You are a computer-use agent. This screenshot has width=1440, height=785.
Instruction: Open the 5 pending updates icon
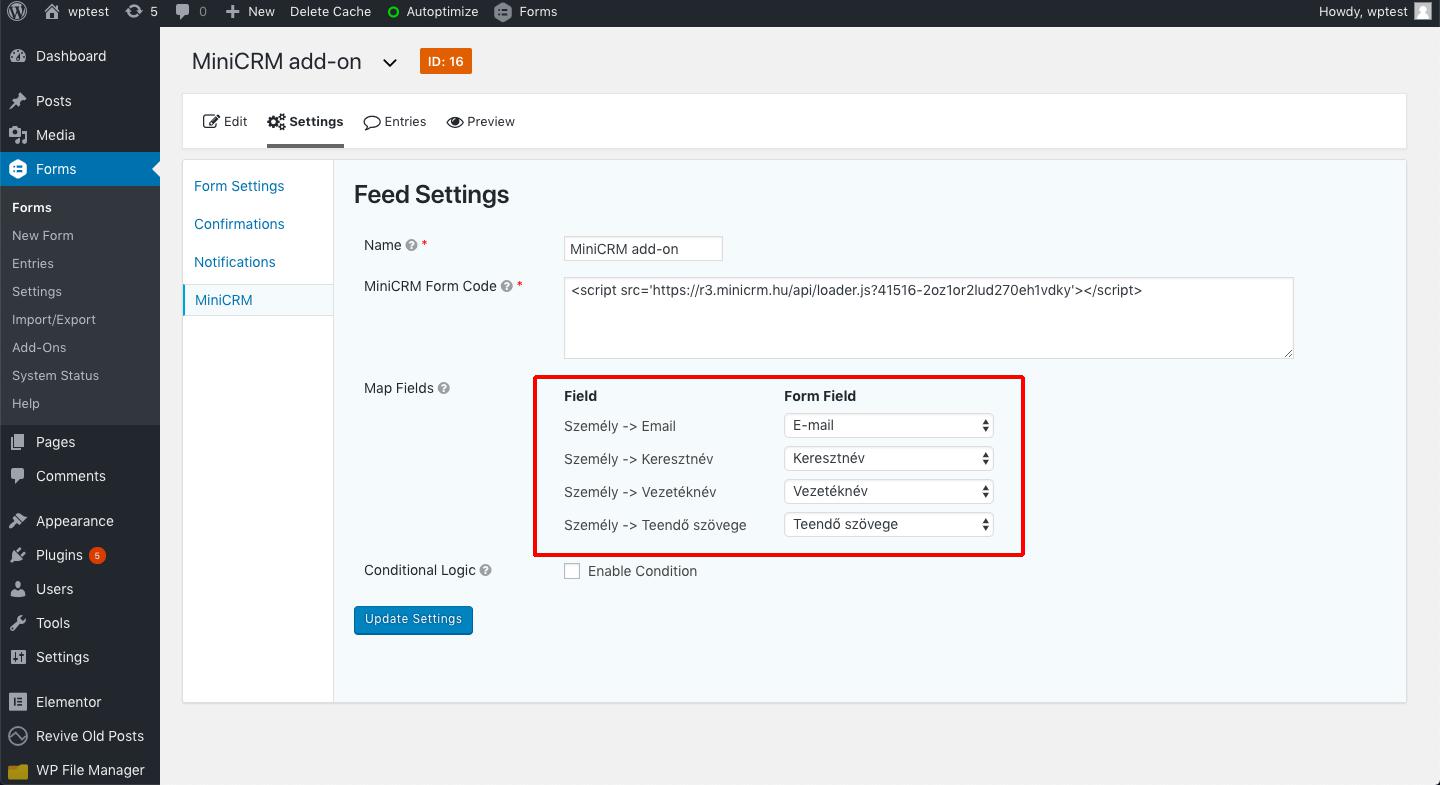pyautogui.click(x=141, y=12)
